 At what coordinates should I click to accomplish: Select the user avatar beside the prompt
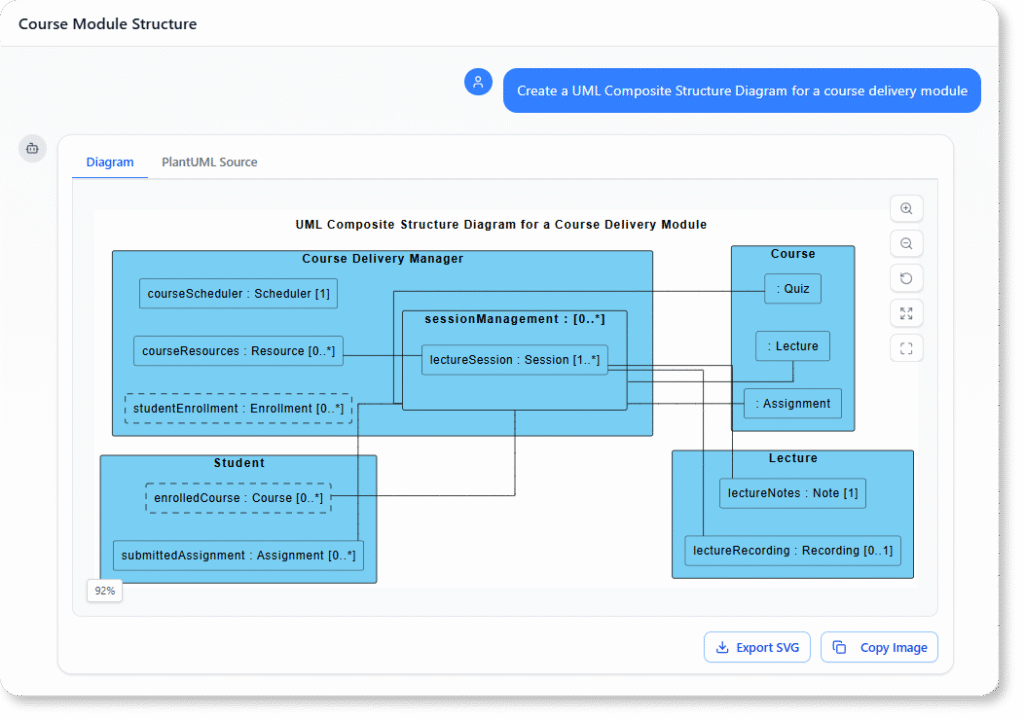478,82
